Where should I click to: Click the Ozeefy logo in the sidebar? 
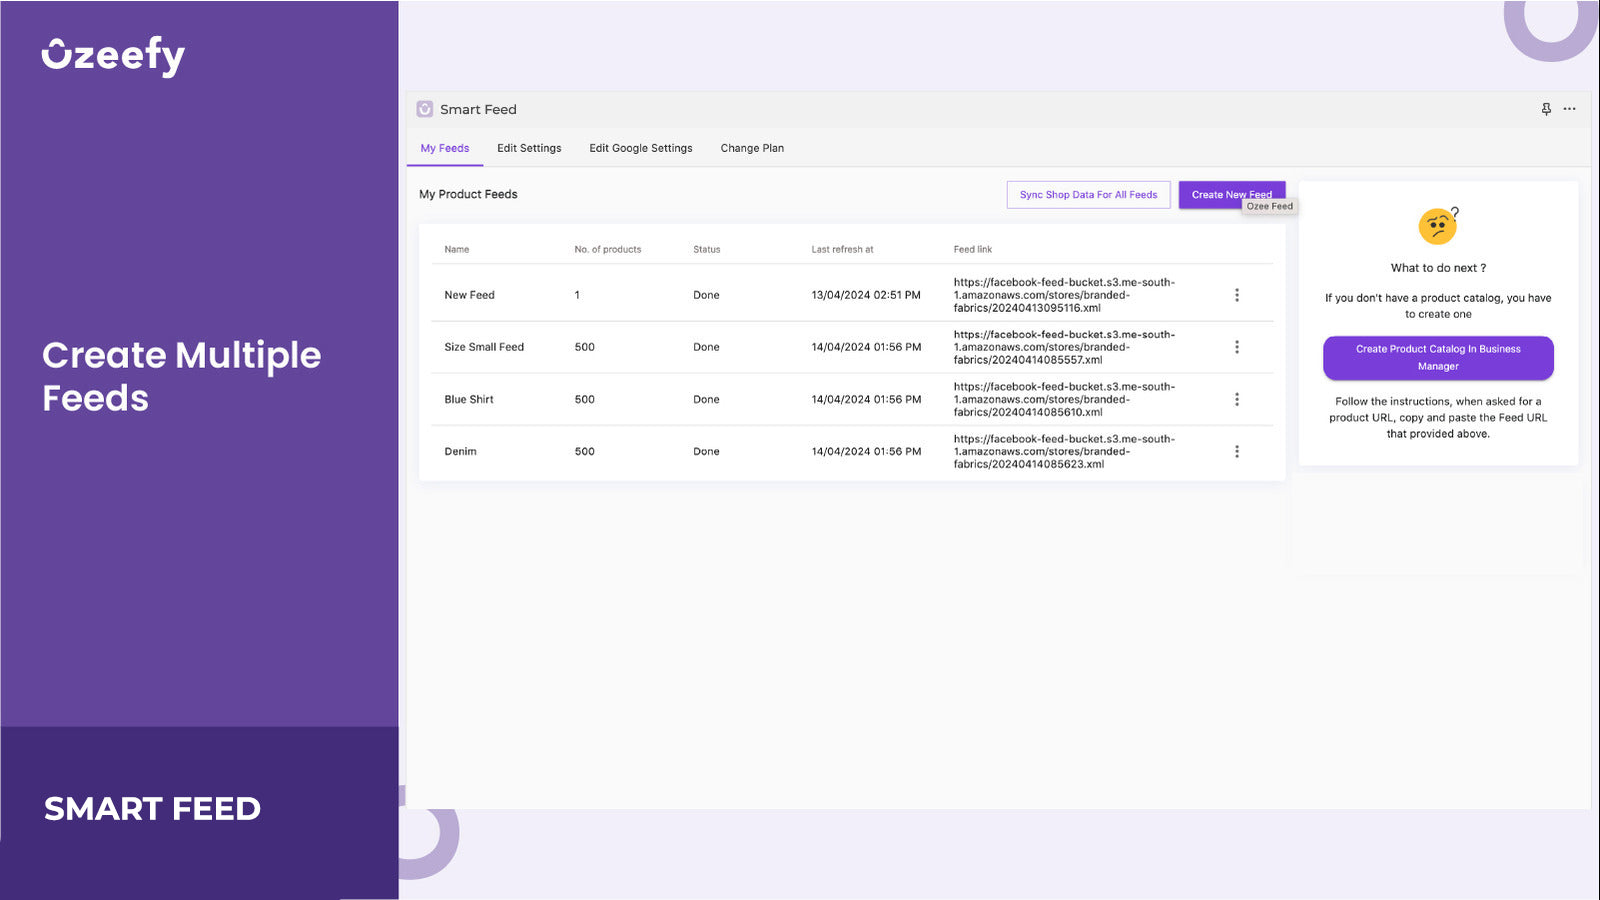[112, 54]
